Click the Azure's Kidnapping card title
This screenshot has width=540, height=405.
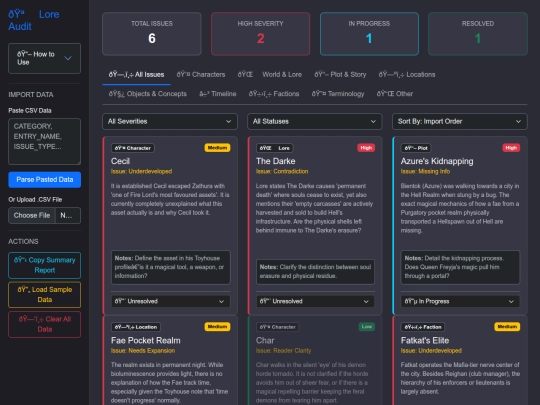[437, 161]
